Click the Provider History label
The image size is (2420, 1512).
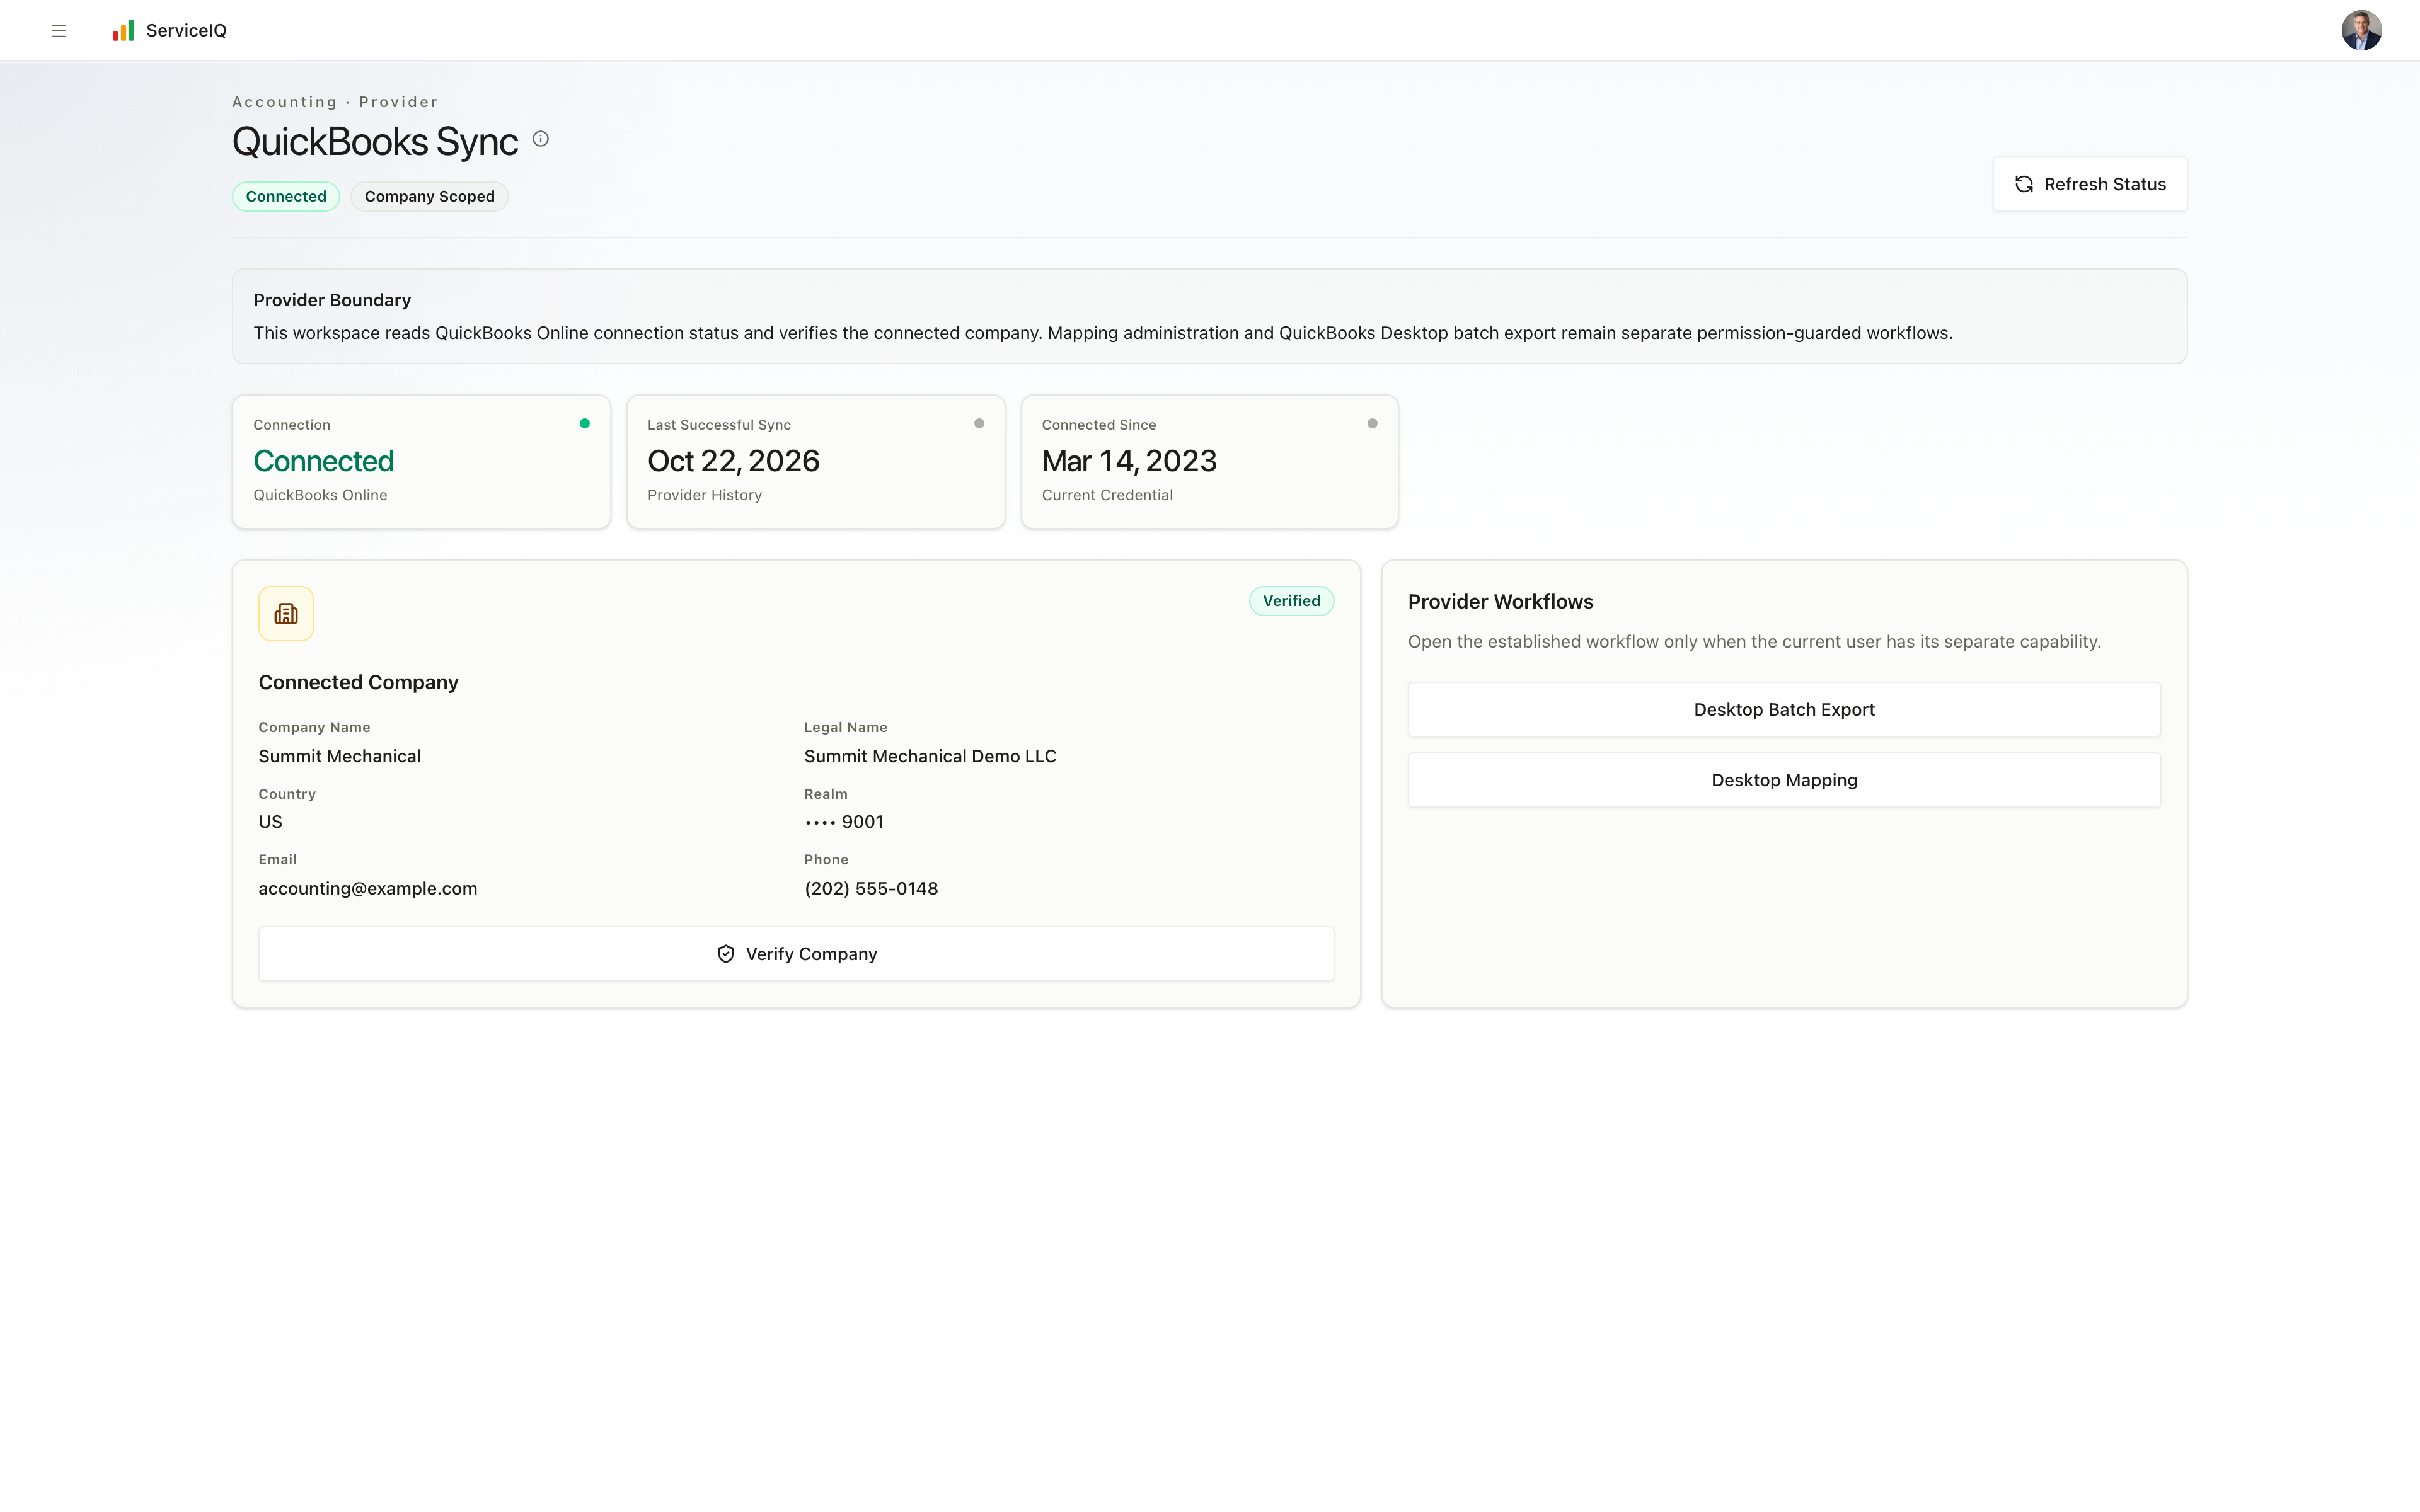pos(704,495)
